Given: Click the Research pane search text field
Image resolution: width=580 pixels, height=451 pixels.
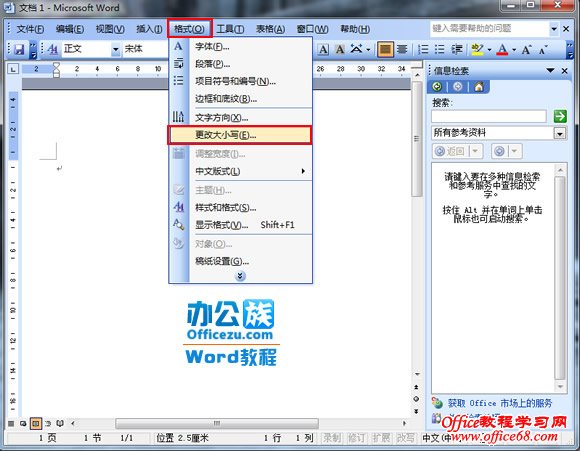Looking at the screenshot, I should pos(489,116).
